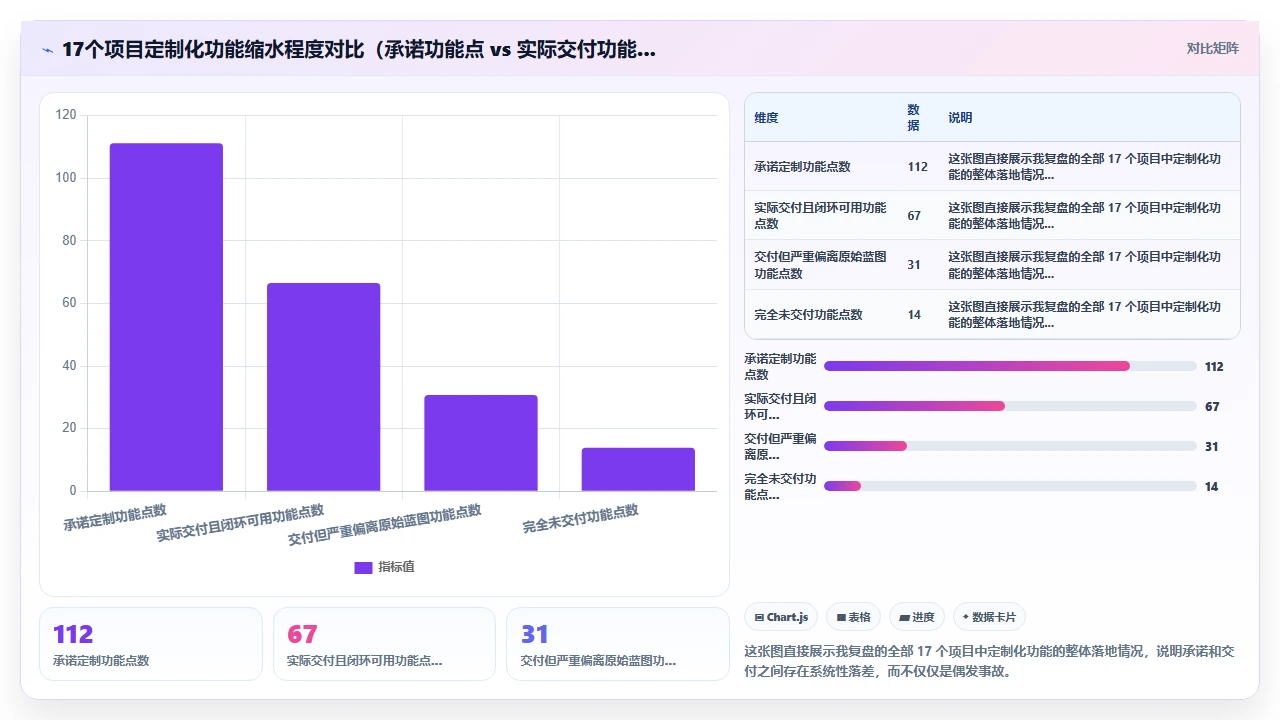The width and height of the screenshot is (1280, 720).
Task: Click the dashboard title 17个项目定制化功能缩水程度对比
Action: click(359, 49)
